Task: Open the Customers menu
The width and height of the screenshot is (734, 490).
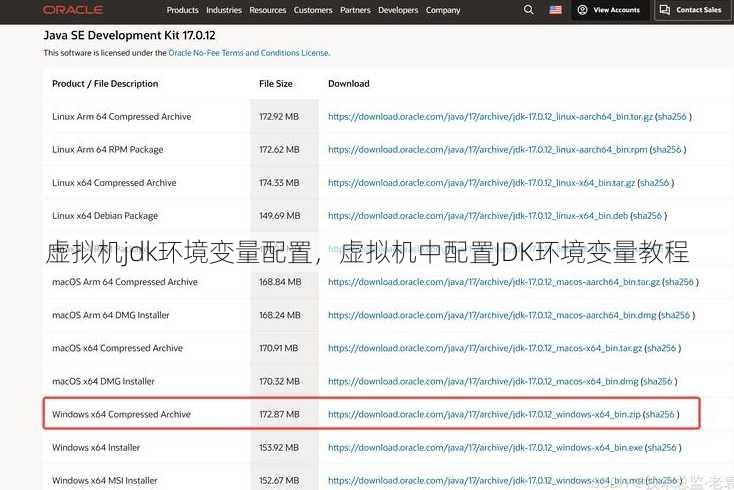Action: pyautogui.click(x=313, y=10)
